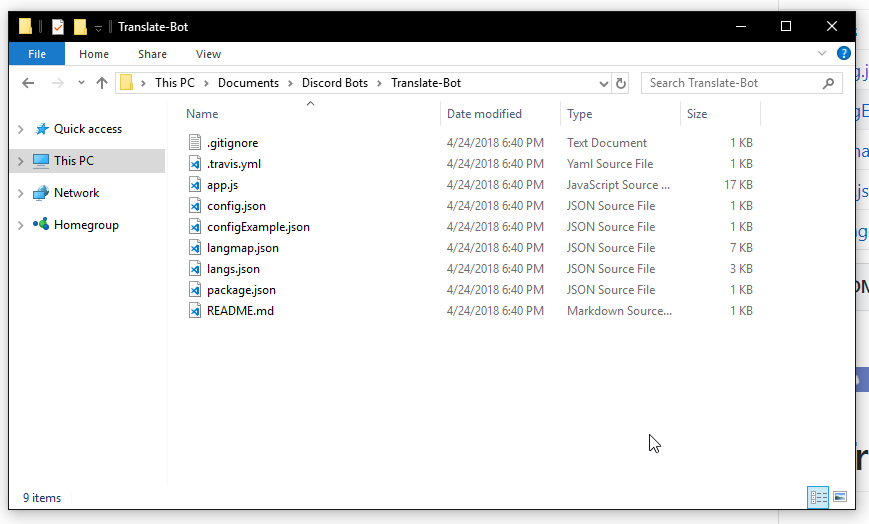The height and width of the screenshot is (524, 869).
Task: Select the app.js file icon
Action: click(x=195, y=185)
